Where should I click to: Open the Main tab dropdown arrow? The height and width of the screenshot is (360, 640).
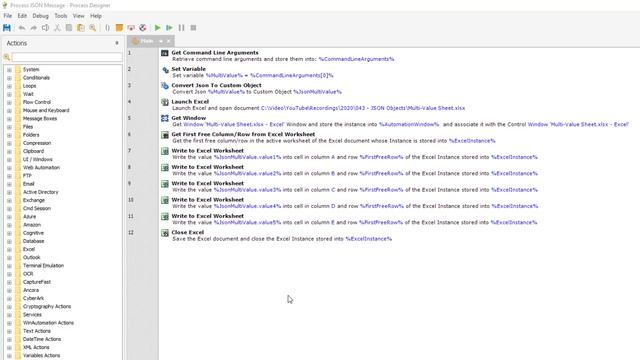[x=161, y=41]
